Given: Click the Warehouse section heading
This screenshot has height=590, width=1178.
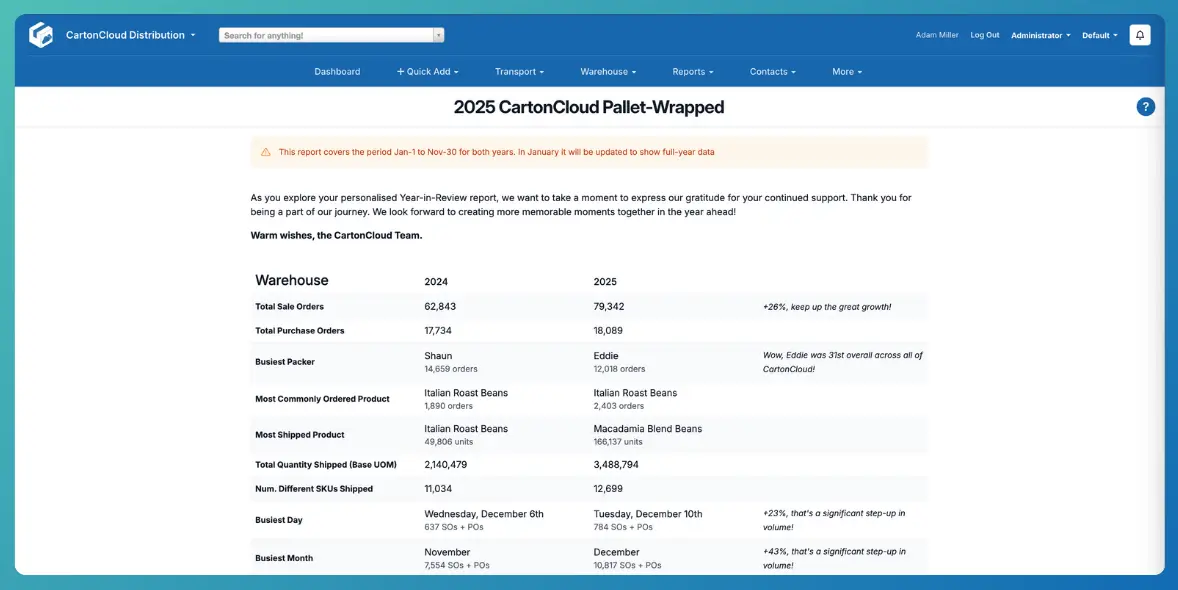Looking at the screenshot, I should [x=291, y=280].
